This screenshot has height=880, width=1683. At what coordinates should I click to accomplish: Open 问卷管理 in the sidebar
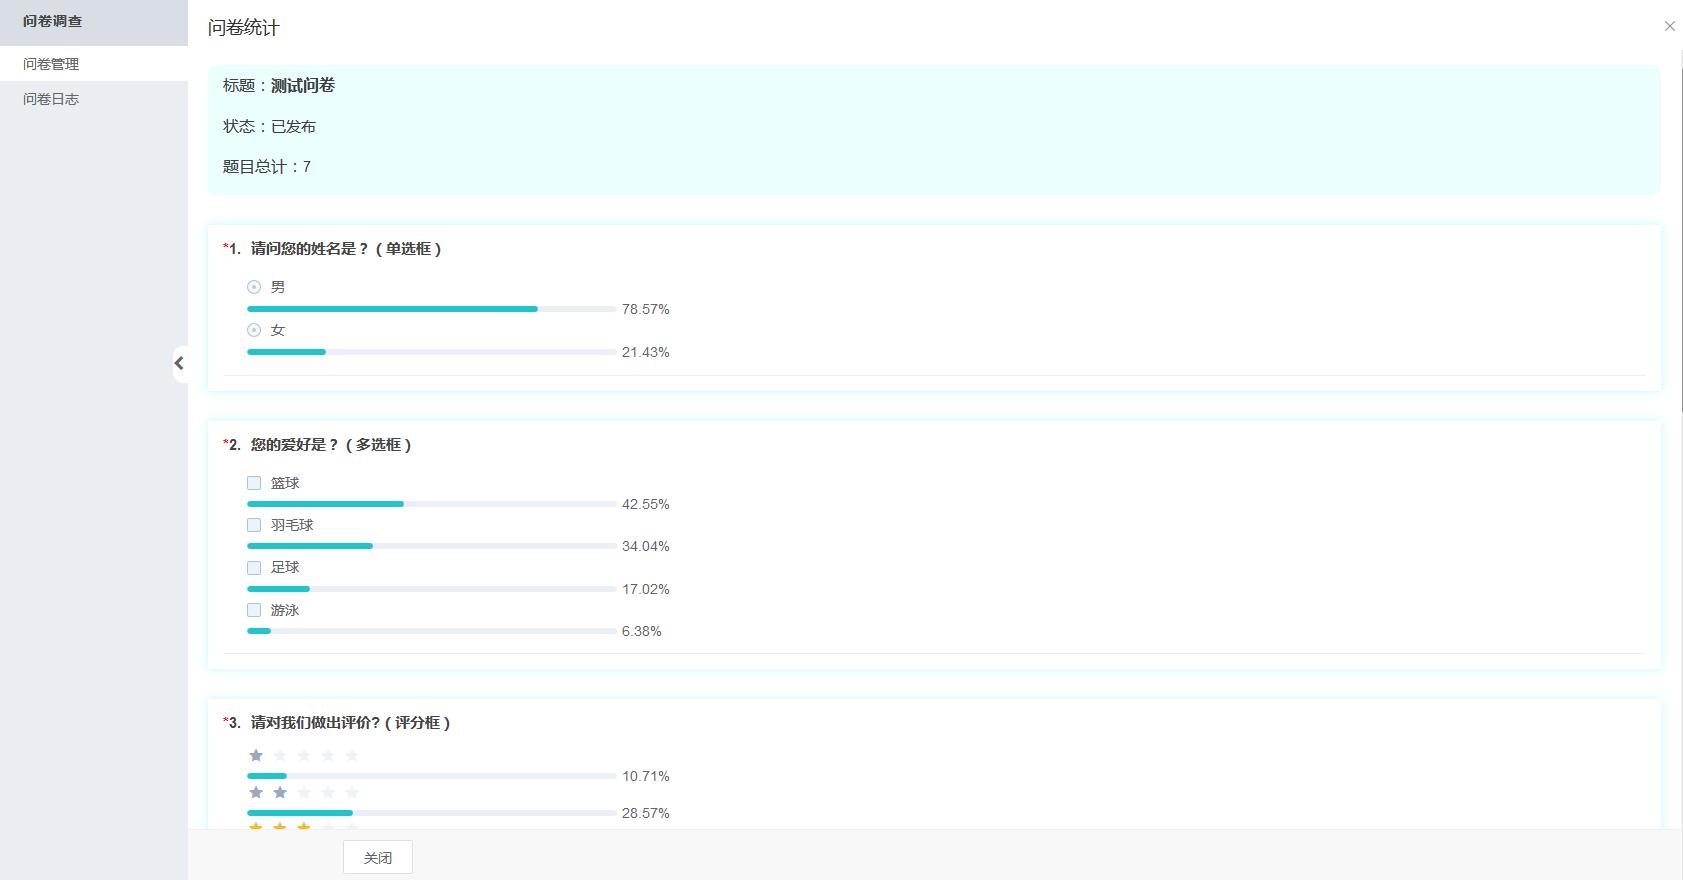(51, 64)
